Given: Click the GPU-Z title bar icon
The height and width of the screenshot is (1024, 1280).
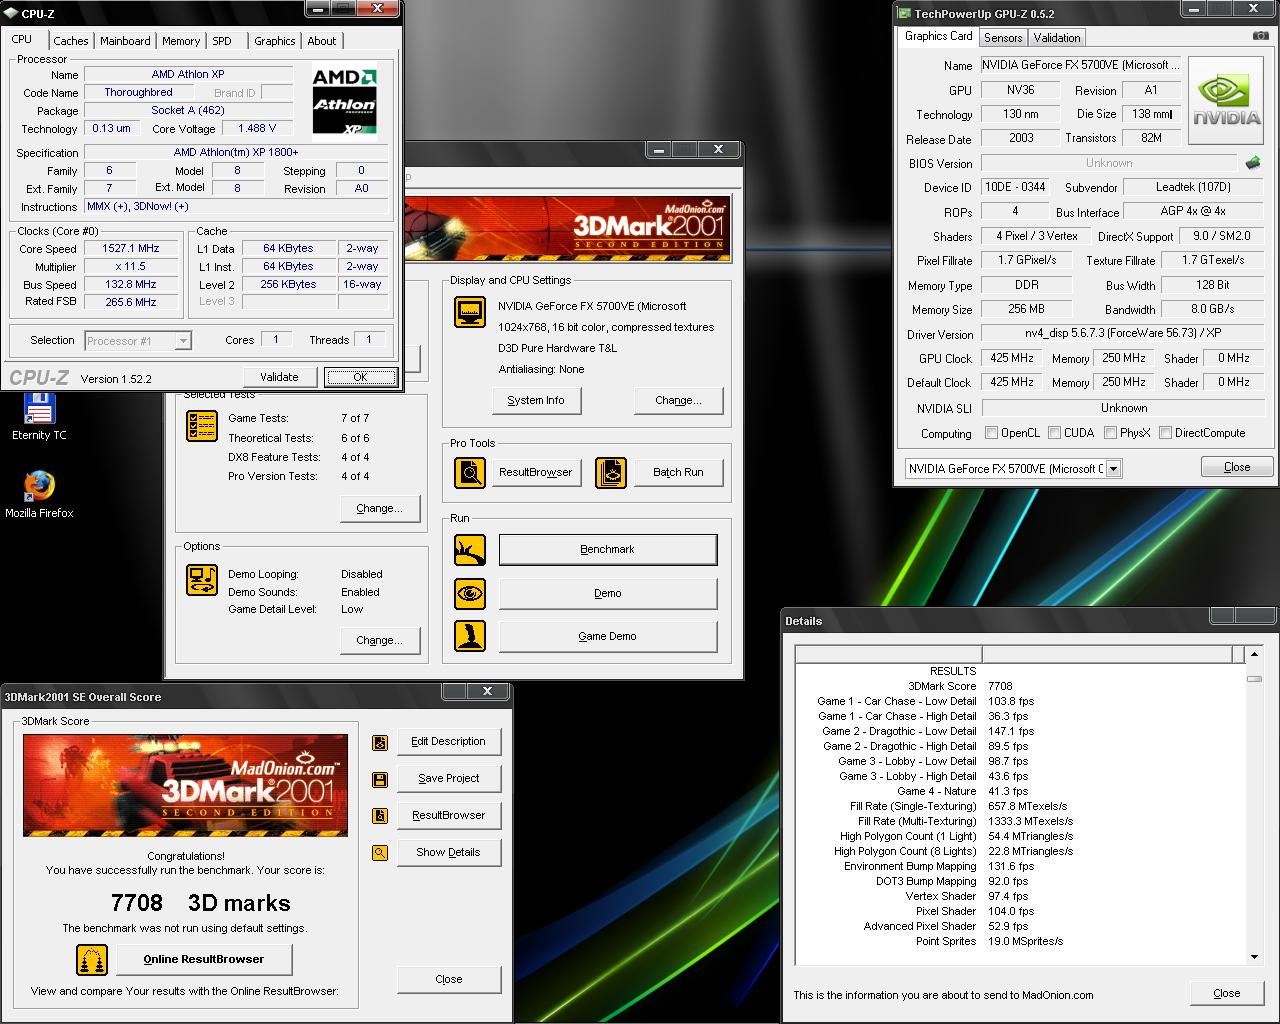Looking at the screenshot, I should tap(905, 14).
